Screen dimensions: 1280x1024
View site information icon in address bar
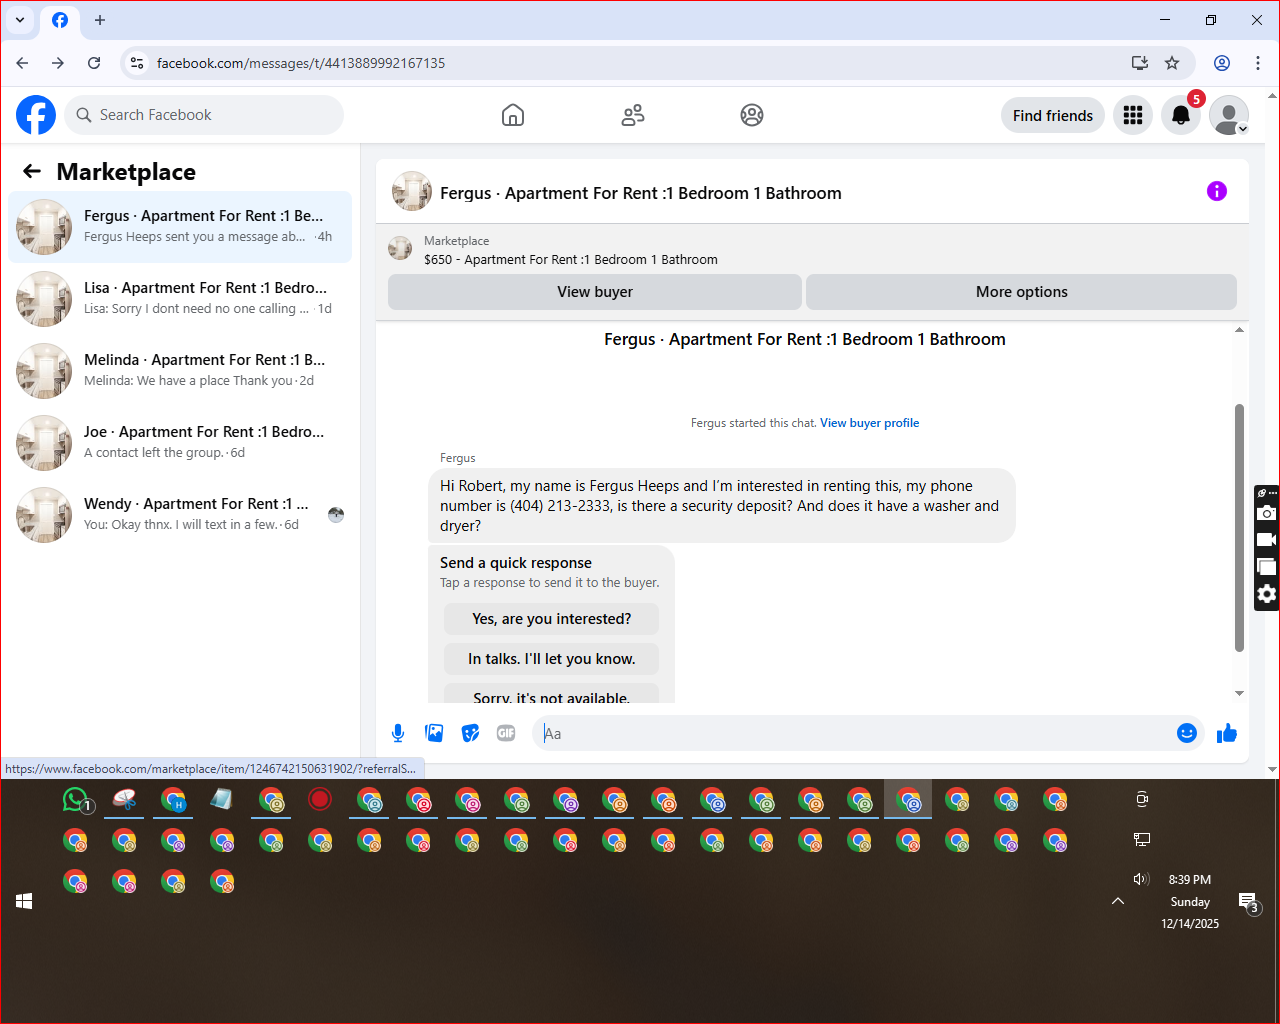point(137,63)
